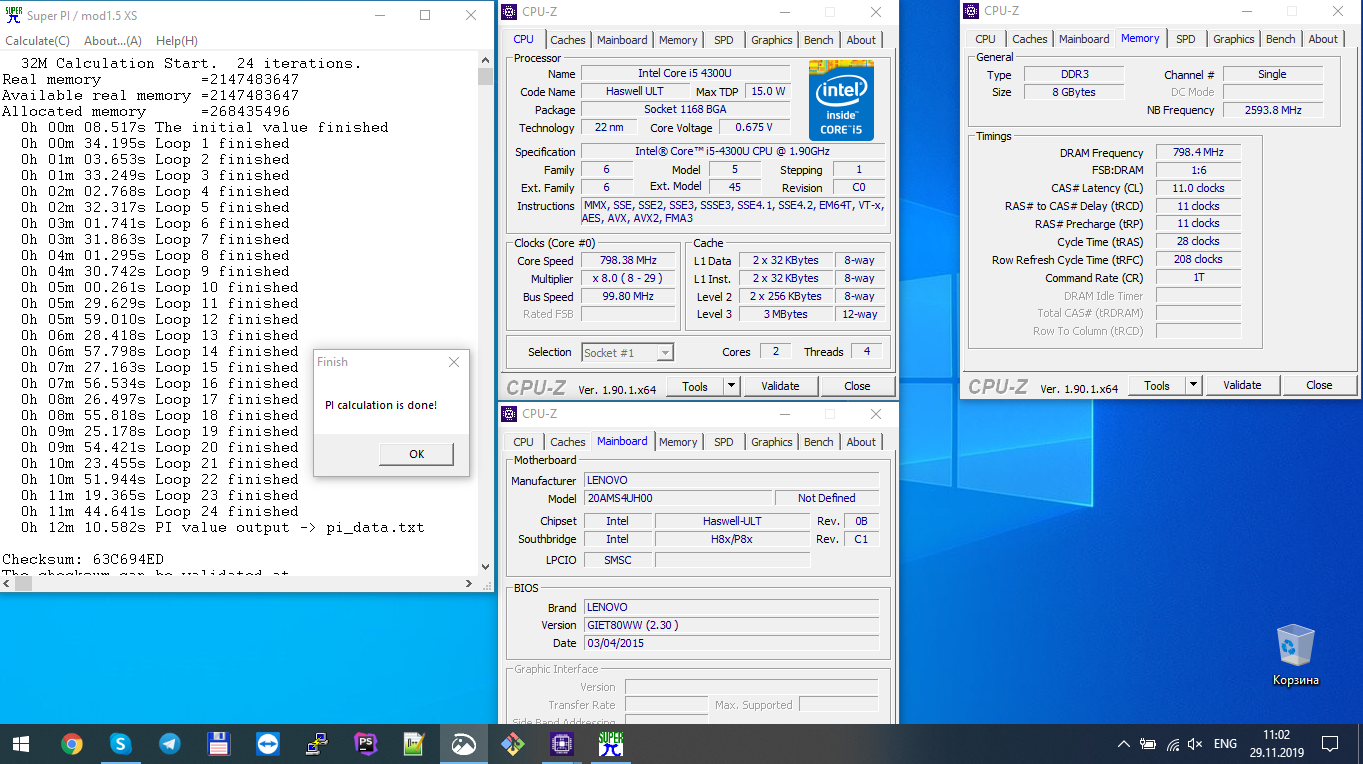1363x764 pixels.
Task: Check the battery status tray icon
Action: 1147,744
